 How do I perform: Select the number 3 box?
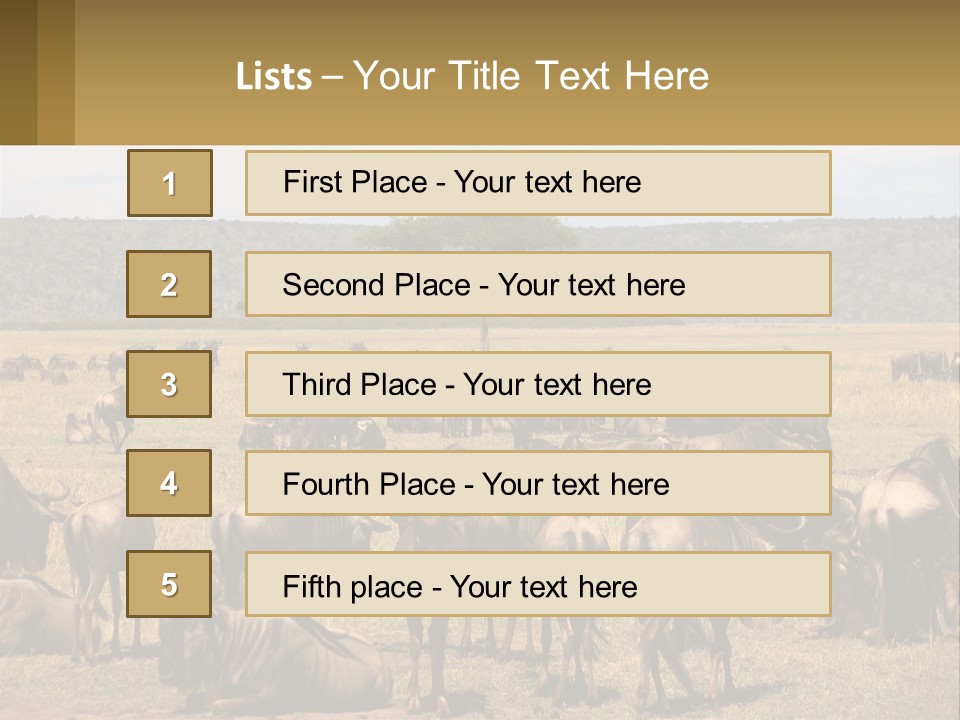pyautogui.click(x=169, y=384)
